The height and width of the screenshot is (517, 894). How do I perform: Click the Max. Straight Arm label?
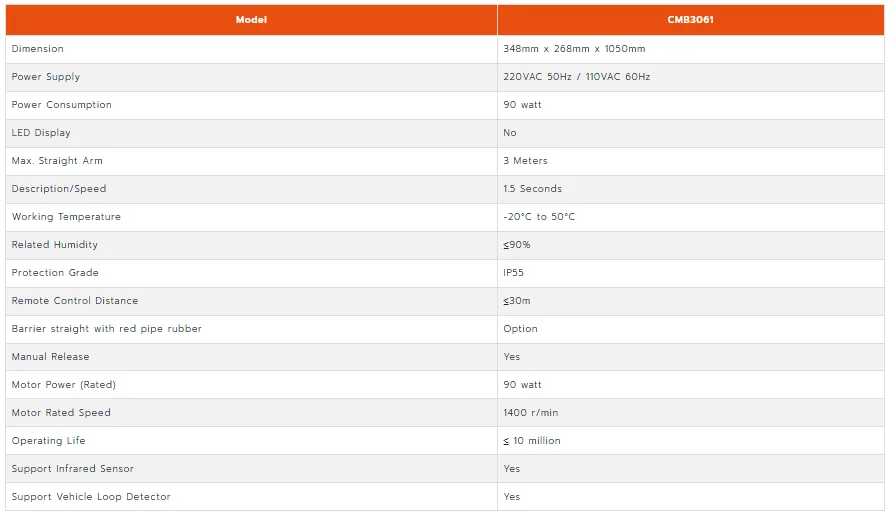(57, 161)
